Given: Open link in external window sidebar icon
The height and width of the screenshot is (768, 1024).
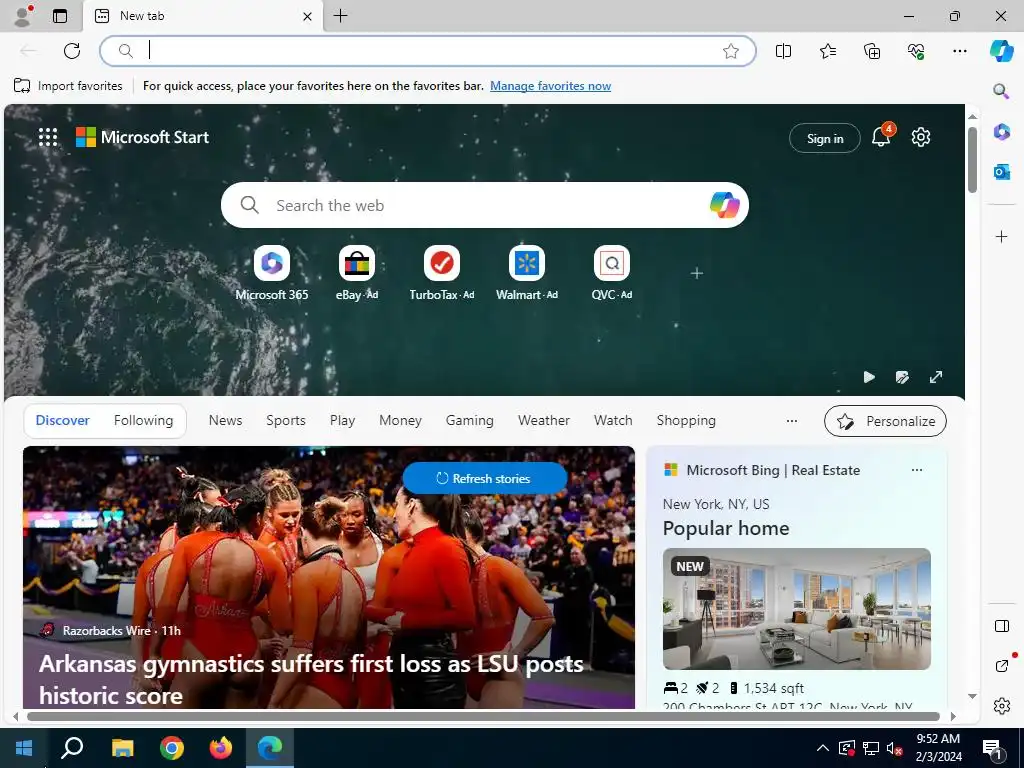Looking at the screenshot, I should pos(1001,665).
